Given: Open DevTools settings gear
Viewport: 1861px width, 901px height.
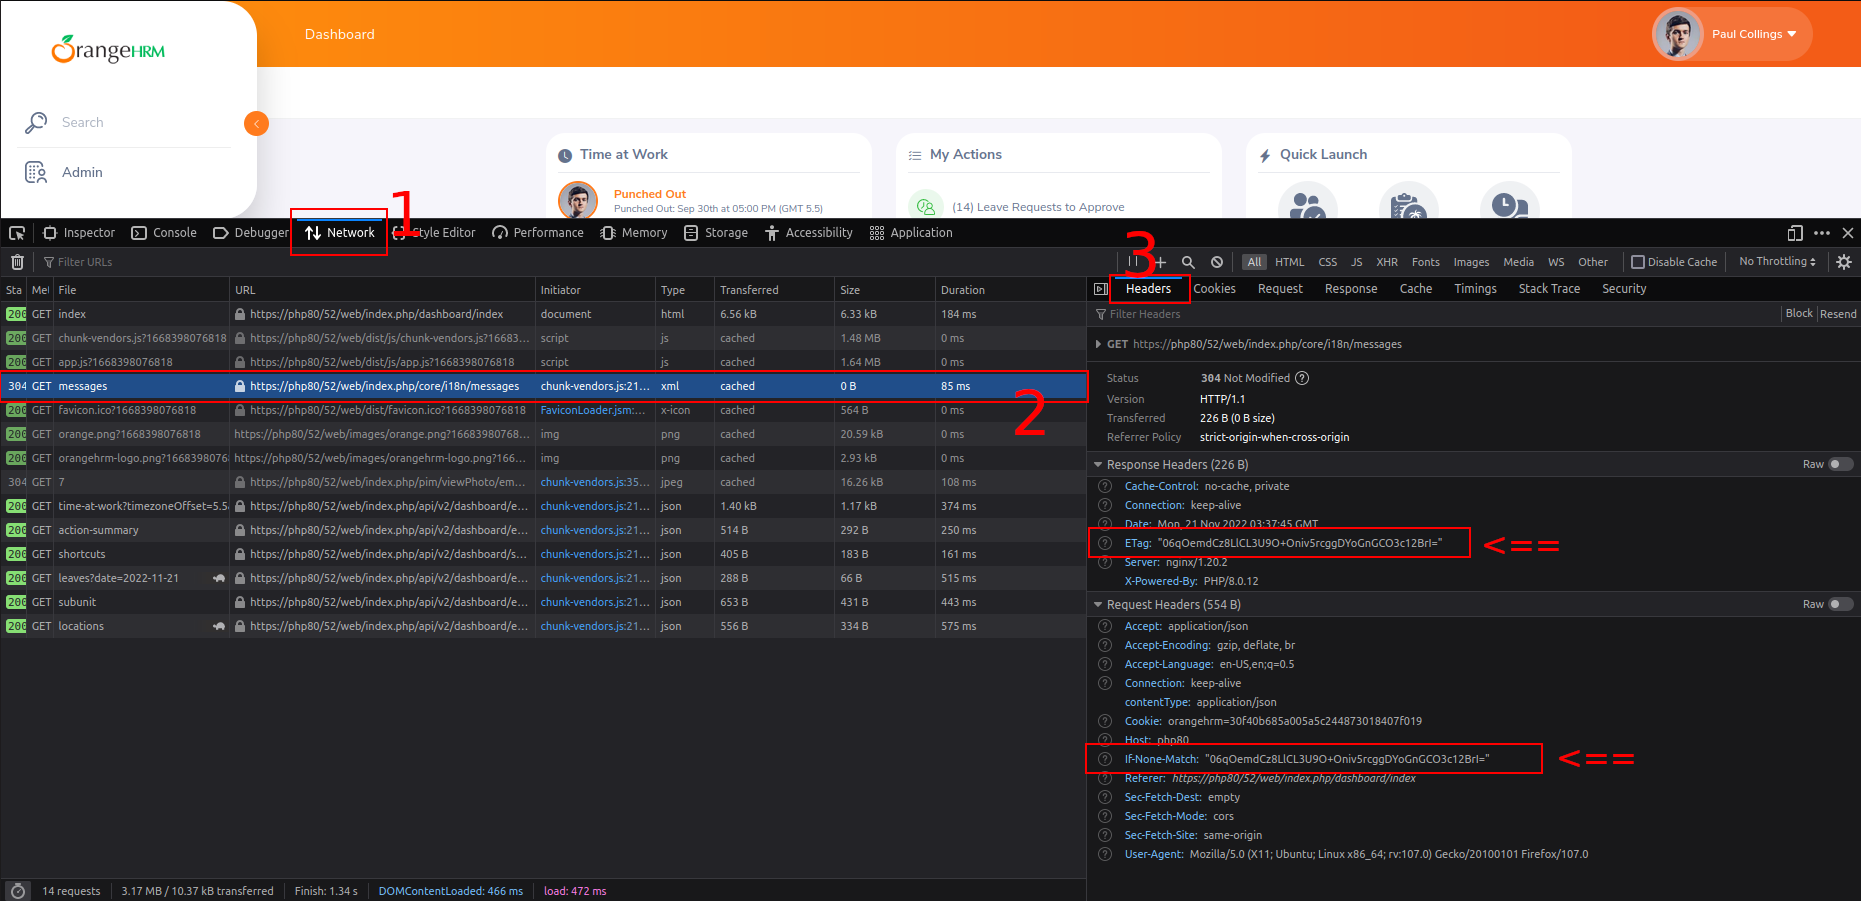Looking at the screenshot, I should (x=1843, y=261).
